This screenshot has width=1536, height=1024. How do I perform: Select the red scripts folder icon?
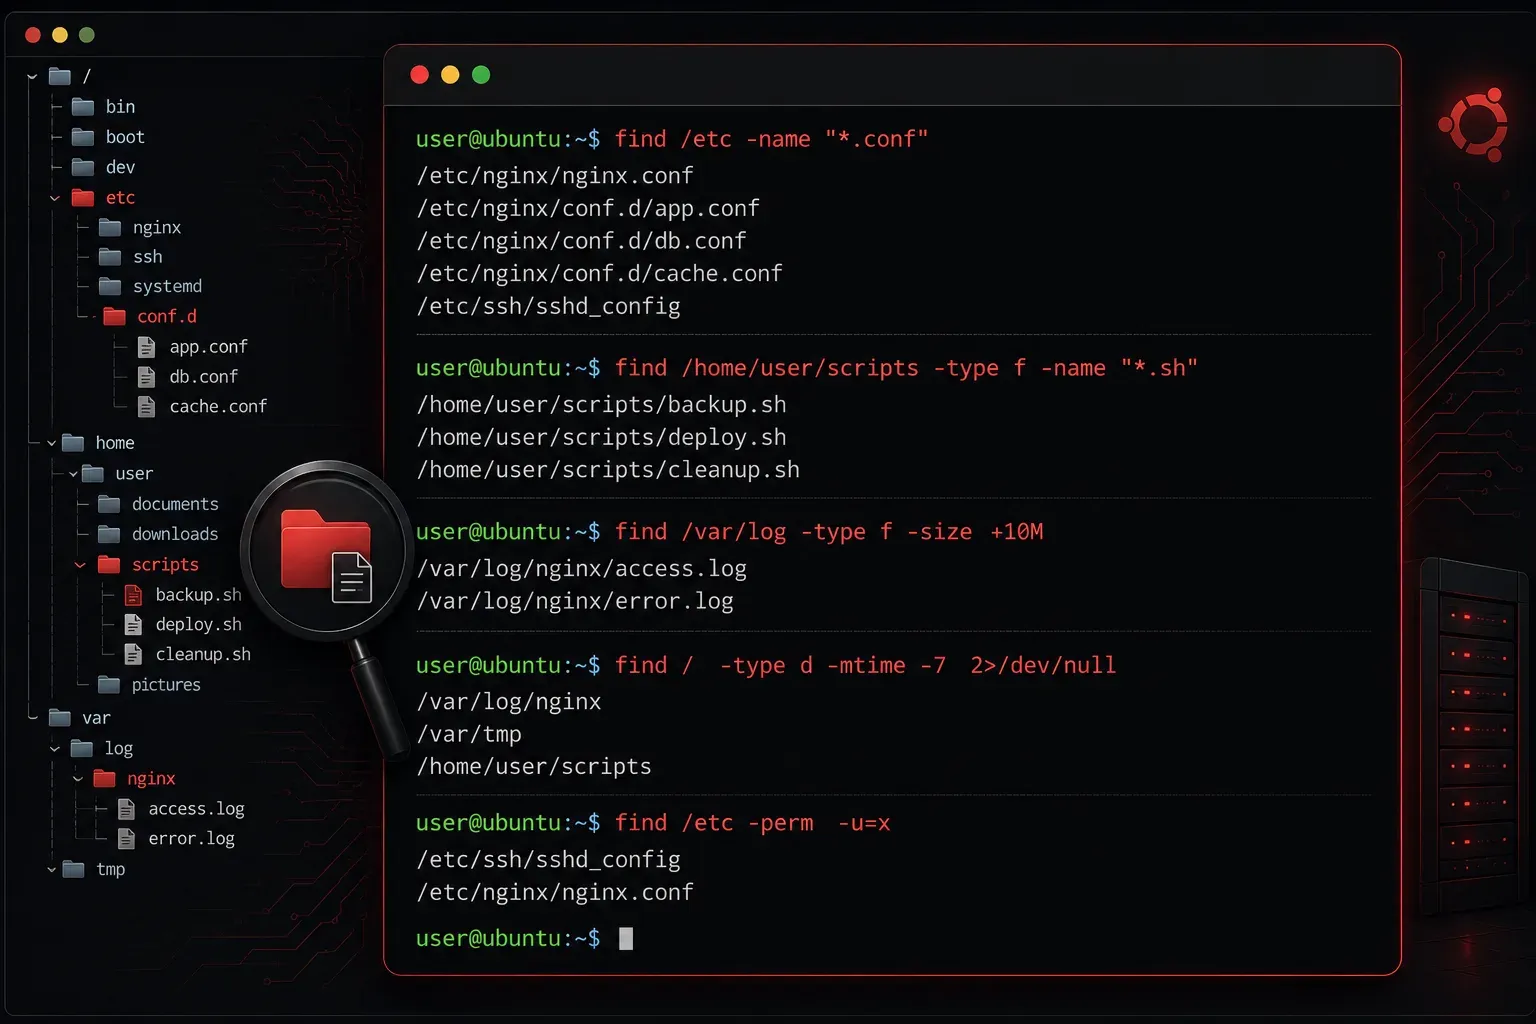[x=109, y=565]
